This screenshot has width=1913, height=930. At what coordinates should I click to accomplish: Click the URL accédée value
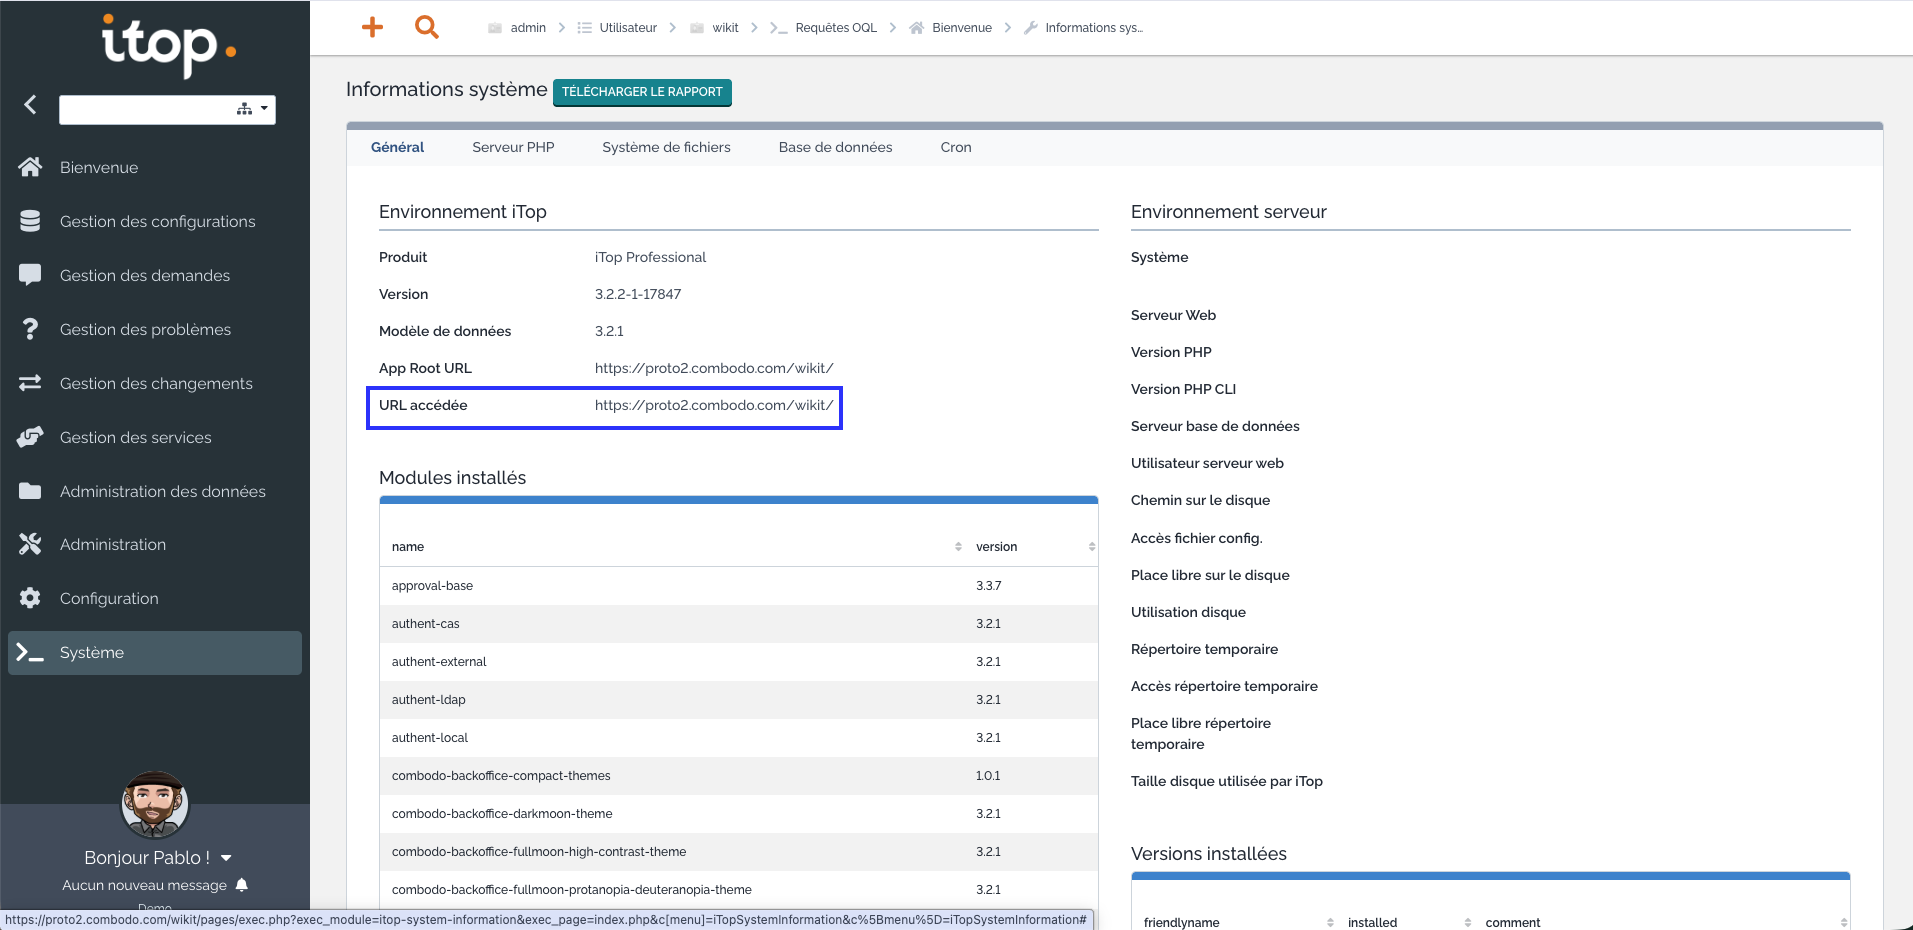pos(714,405)
